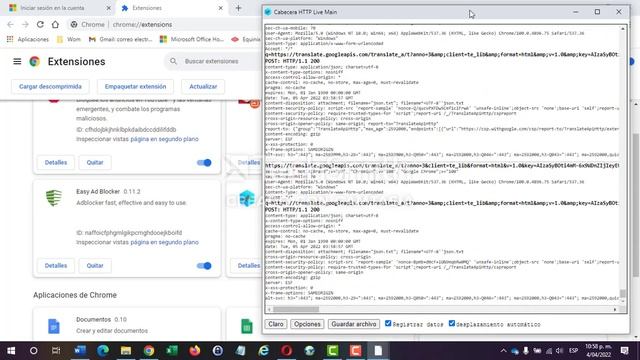The height and width of the screenshot is (360, 640).
Task: Reload the Chrome extensions page
Action: point(40,24)
